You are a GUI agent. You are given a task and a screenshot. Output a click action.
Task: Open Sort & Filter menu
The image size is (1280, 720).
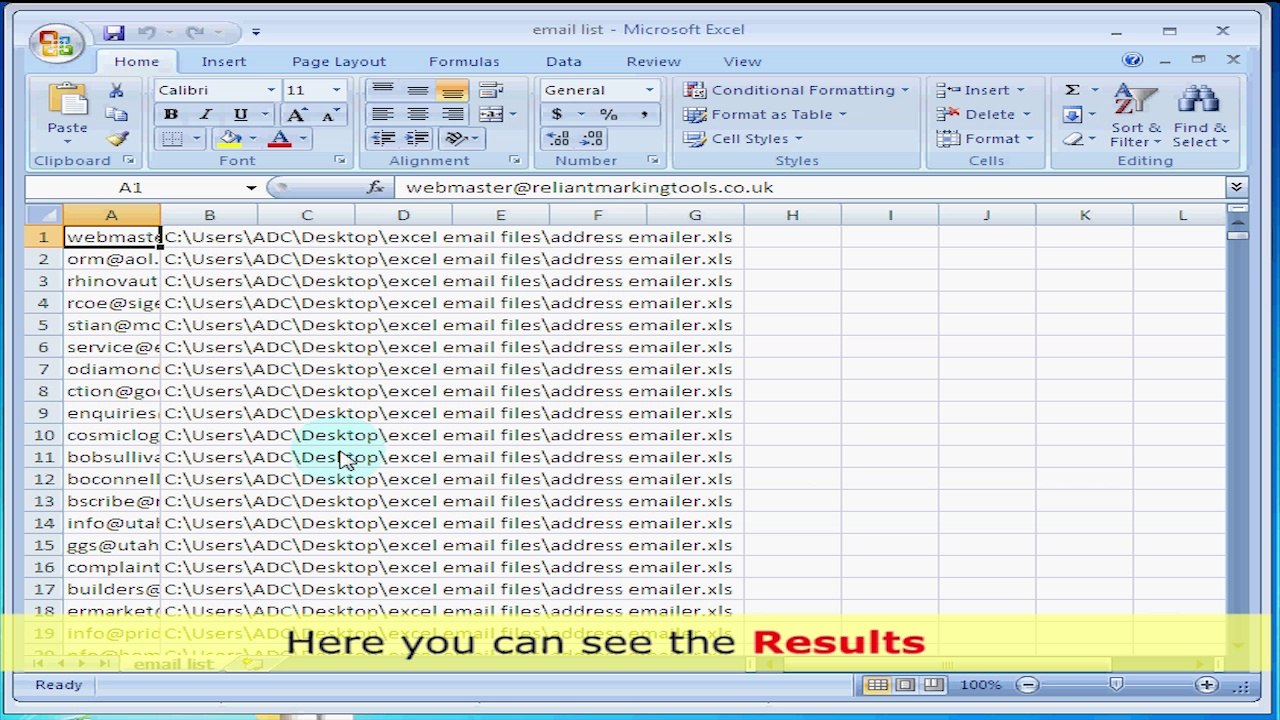[1135, 116]
